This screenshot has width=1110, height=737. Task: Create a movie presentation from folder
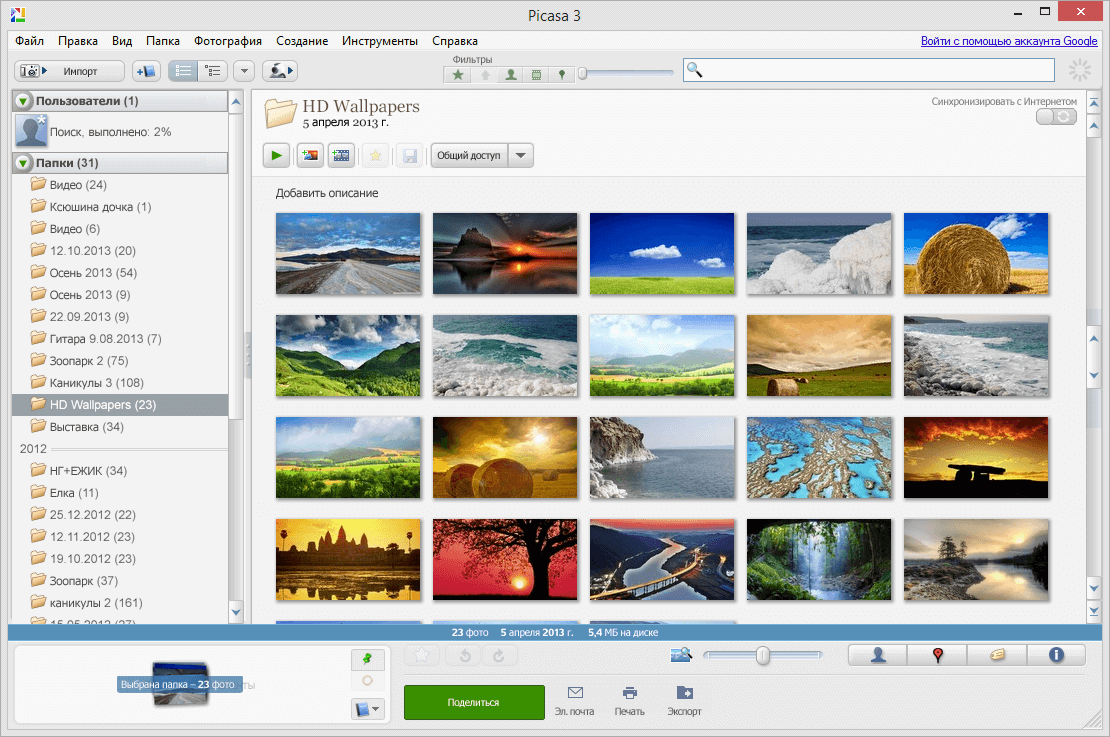click(x=341, y=155)
